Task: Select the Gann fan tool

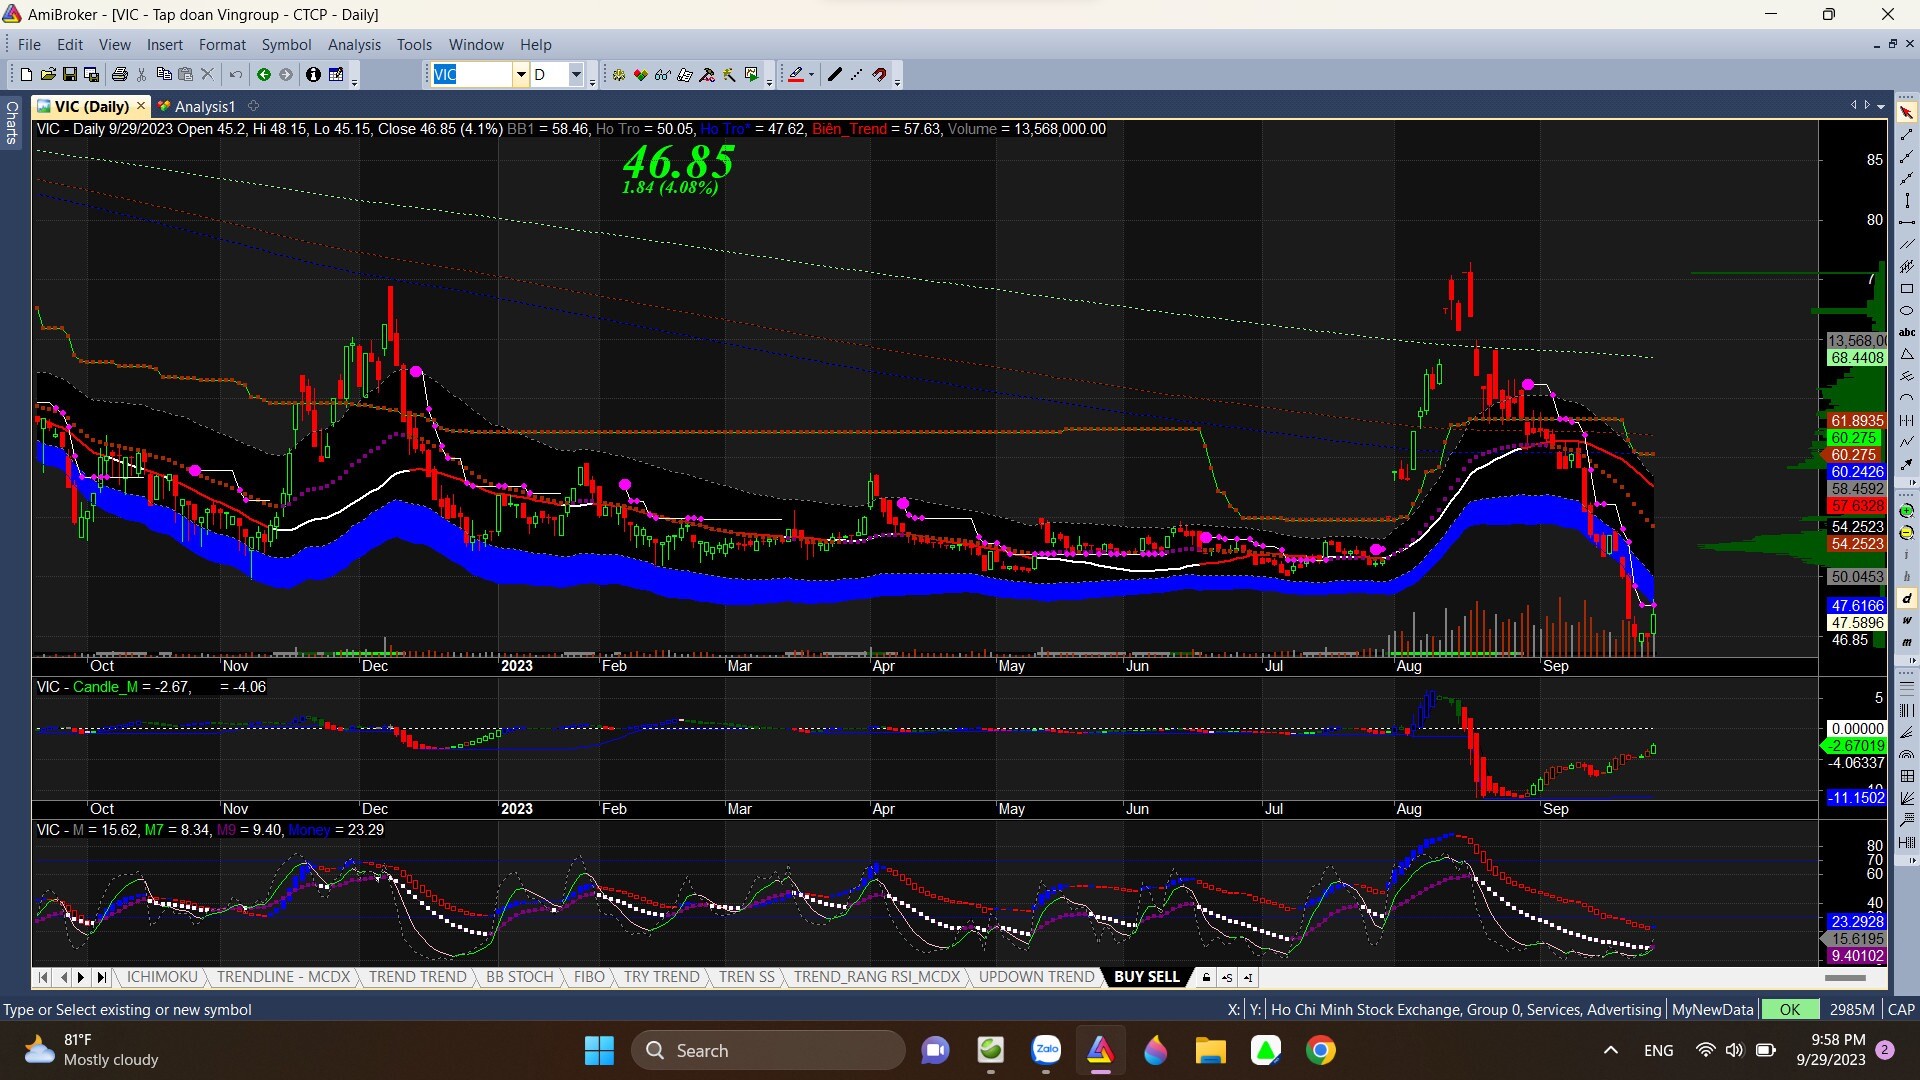Action: 1907,798
